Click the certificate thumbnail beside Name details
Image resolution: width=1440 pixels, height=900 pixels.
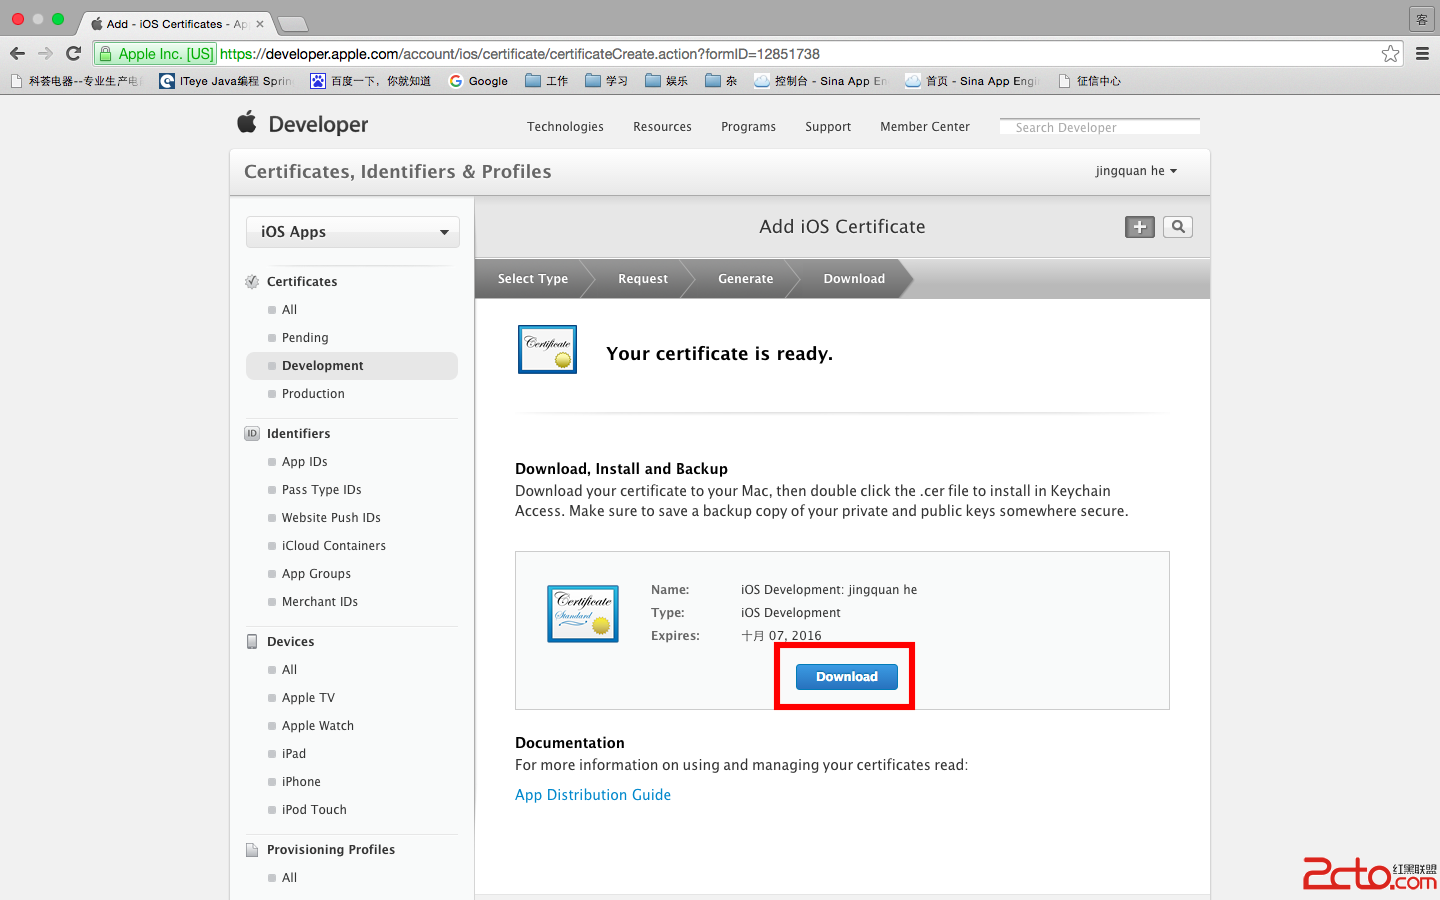click(x=583, y=613)
